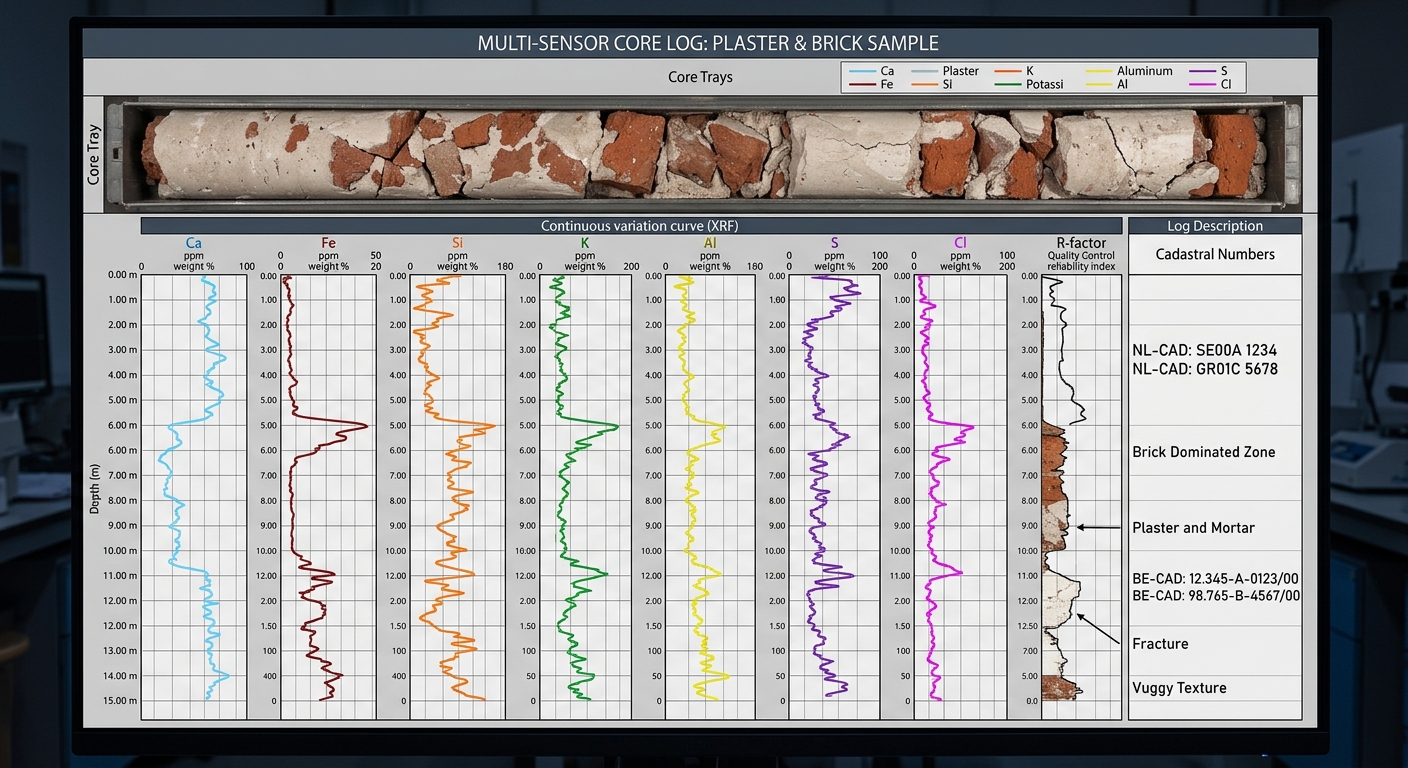Click the Cl magenta legend entry

[x=1211, y=85]
